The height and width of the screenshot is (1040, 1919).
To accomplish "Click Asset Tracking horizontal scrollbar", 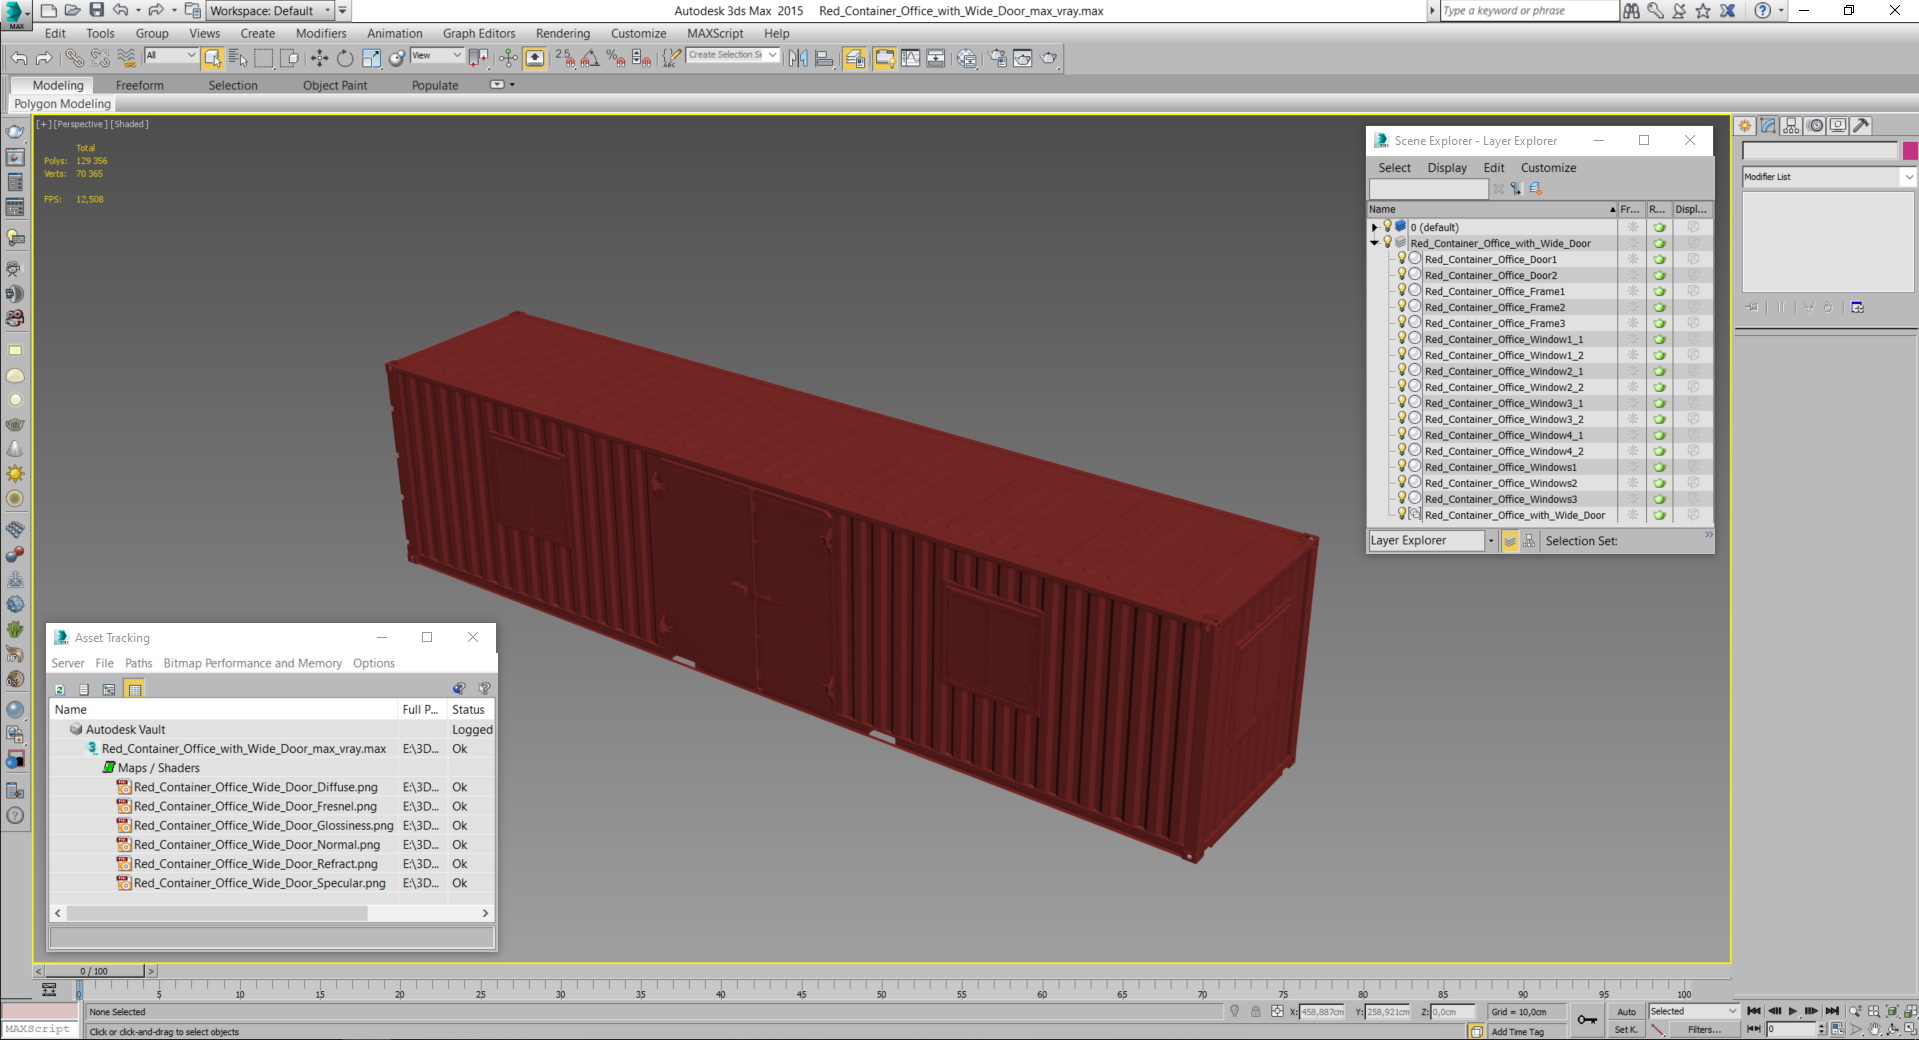I will point(217,913).
